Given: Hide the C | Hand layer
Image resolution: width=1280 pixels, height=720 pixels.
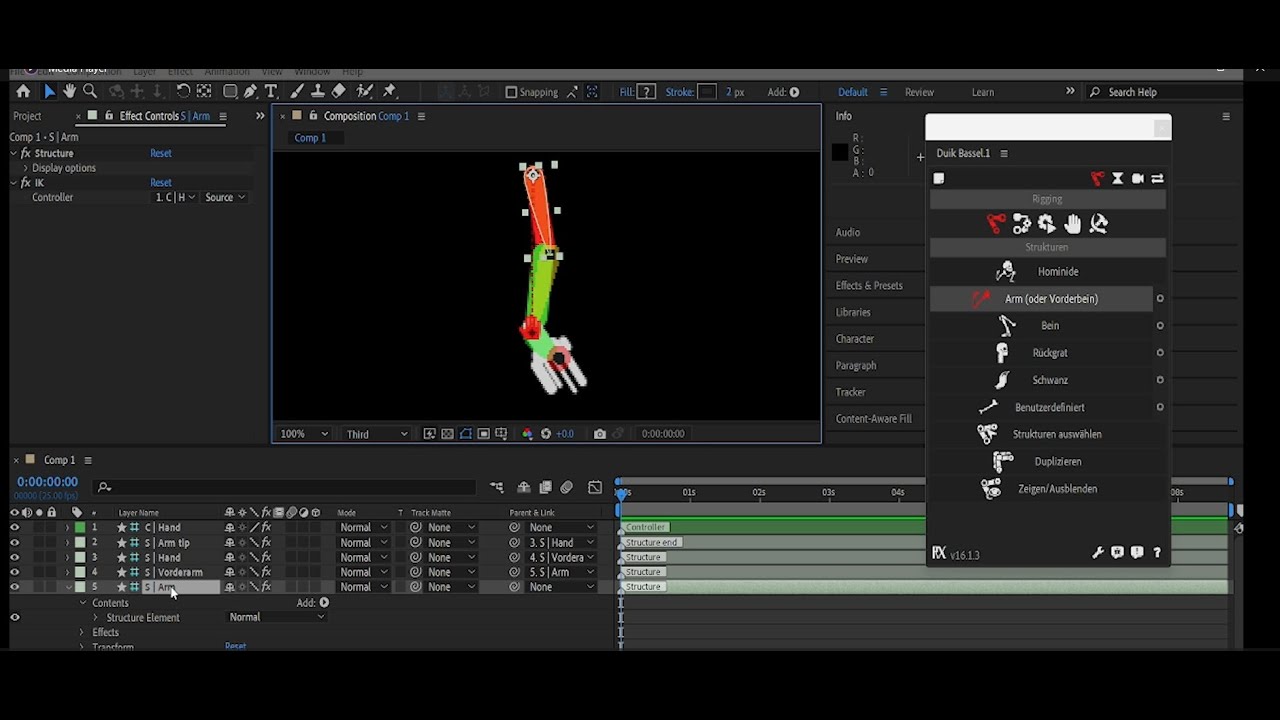Looking at the screenshot, I should click(14, 527).
